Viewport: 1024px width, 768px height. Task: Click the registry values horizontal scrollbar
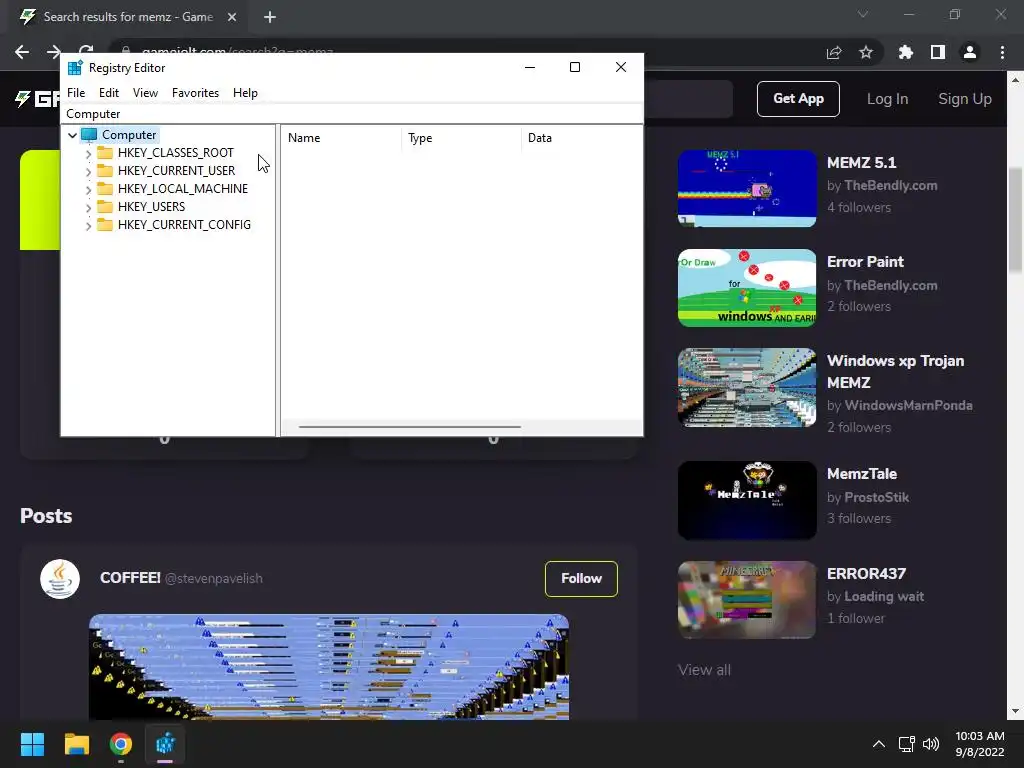pyautogui.click(x=409, y=427)
